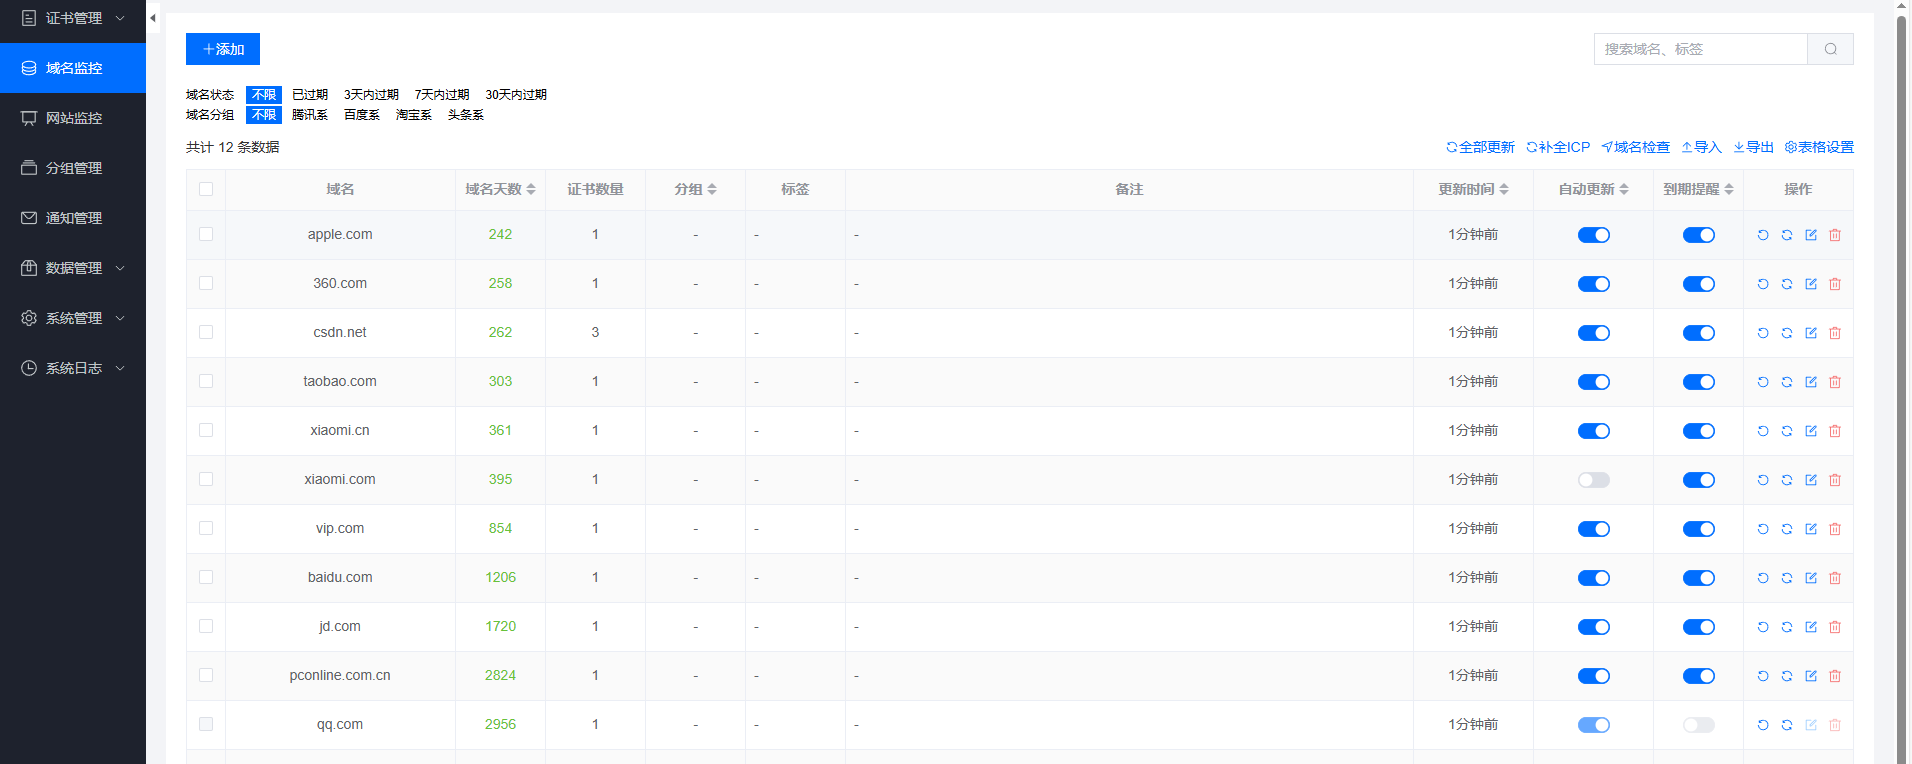Click two-arrow sync icon in apple.com row
Image resolution: width=1912 pixels, height=764 pixels.
click(x=1787, y=235)
